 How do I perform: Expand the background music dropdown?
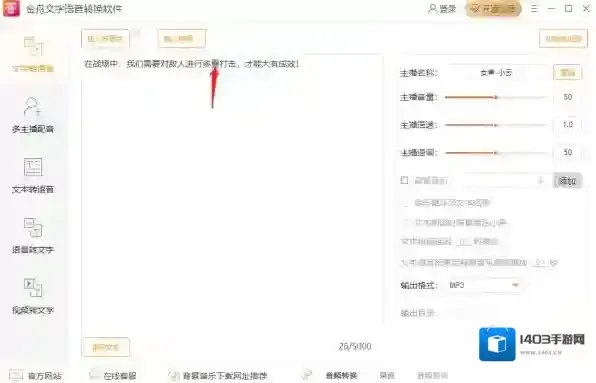541,180
